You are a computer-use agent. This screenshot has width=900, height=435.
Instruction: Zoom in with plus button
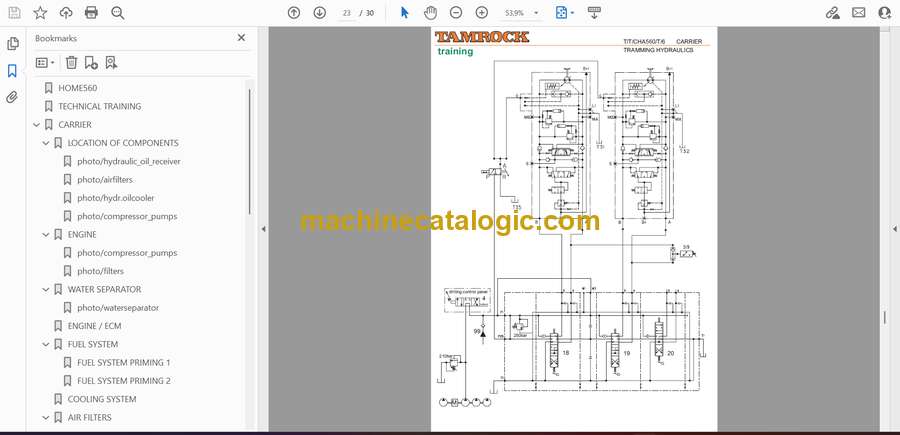tap(482, 13)
